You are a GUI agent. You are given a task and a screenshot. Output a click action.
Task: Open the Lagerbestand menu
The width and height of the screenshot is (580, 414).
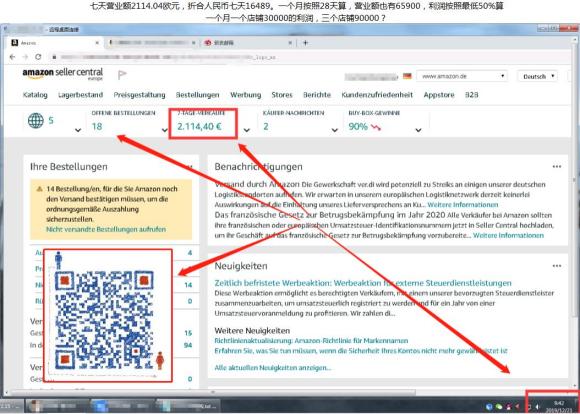[80, 95]
